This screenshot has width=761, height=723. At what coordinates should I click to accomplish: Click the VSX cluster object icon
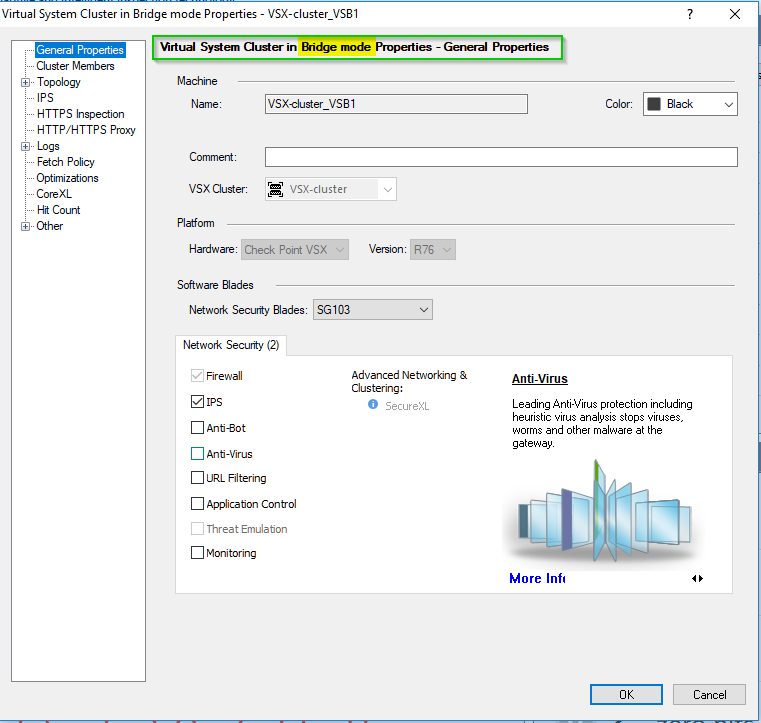pyautogui.click(x=276, y=189)
